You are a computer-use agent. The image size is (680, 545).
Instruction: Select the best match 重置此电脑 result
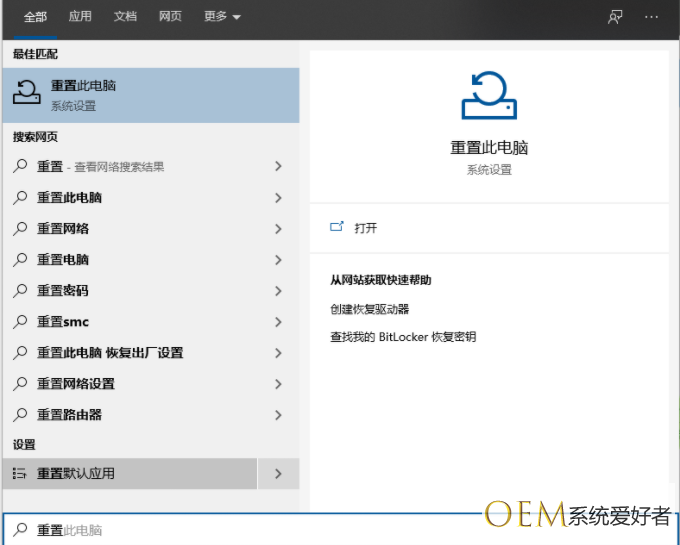pyautogui.click(x=150, y=94)
